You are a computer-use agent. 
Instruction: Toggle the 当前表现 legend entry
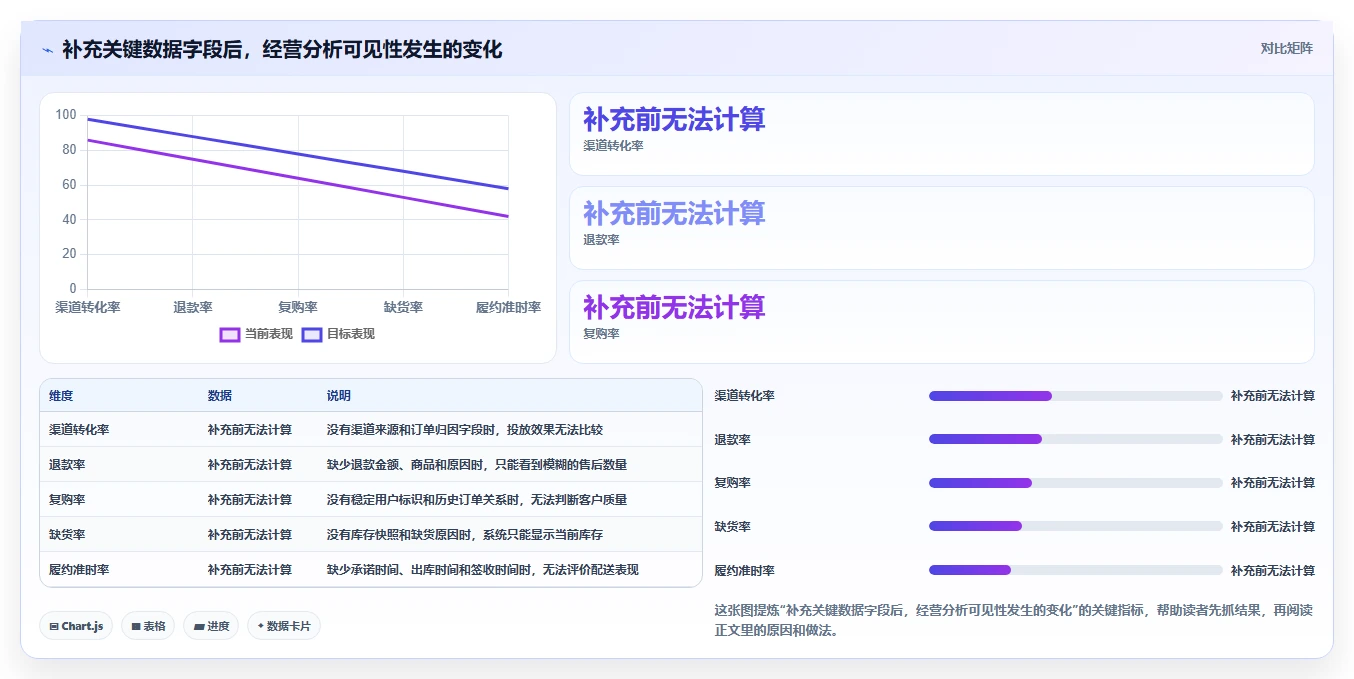[x=257, y=334]
